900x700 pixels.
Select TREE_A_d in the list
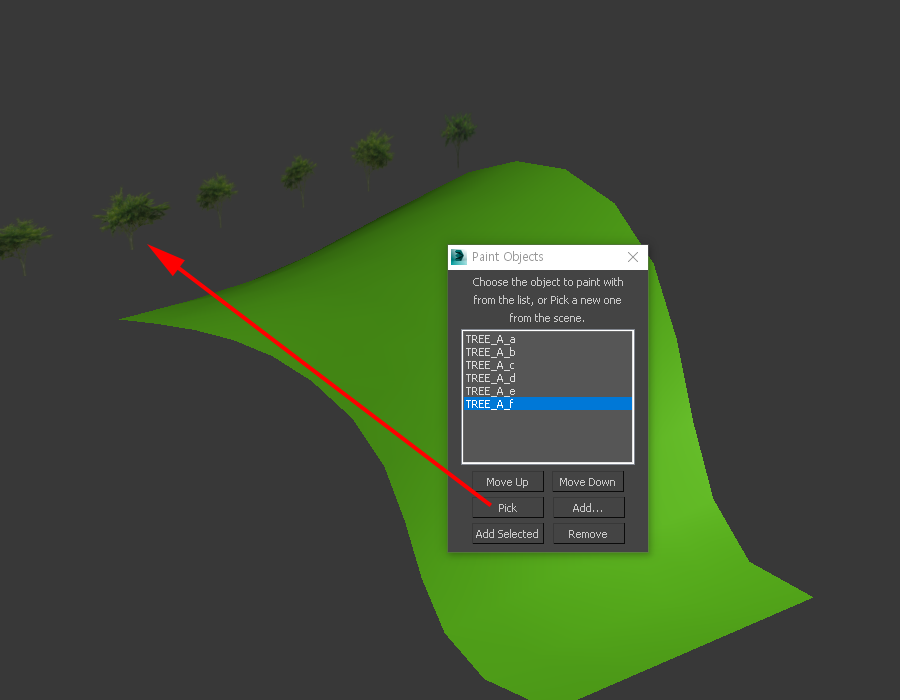coord(548,378)
